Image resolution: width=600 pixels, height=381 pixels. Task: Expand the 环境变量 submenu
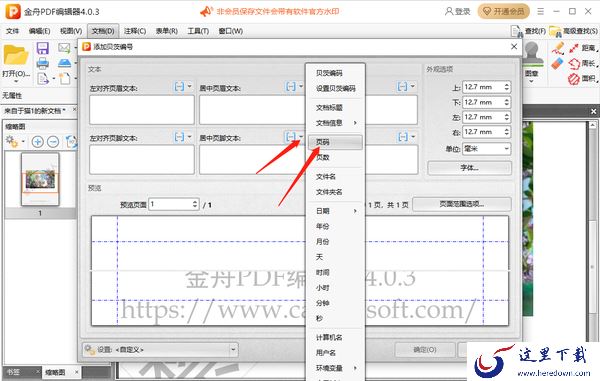point(336,368)
